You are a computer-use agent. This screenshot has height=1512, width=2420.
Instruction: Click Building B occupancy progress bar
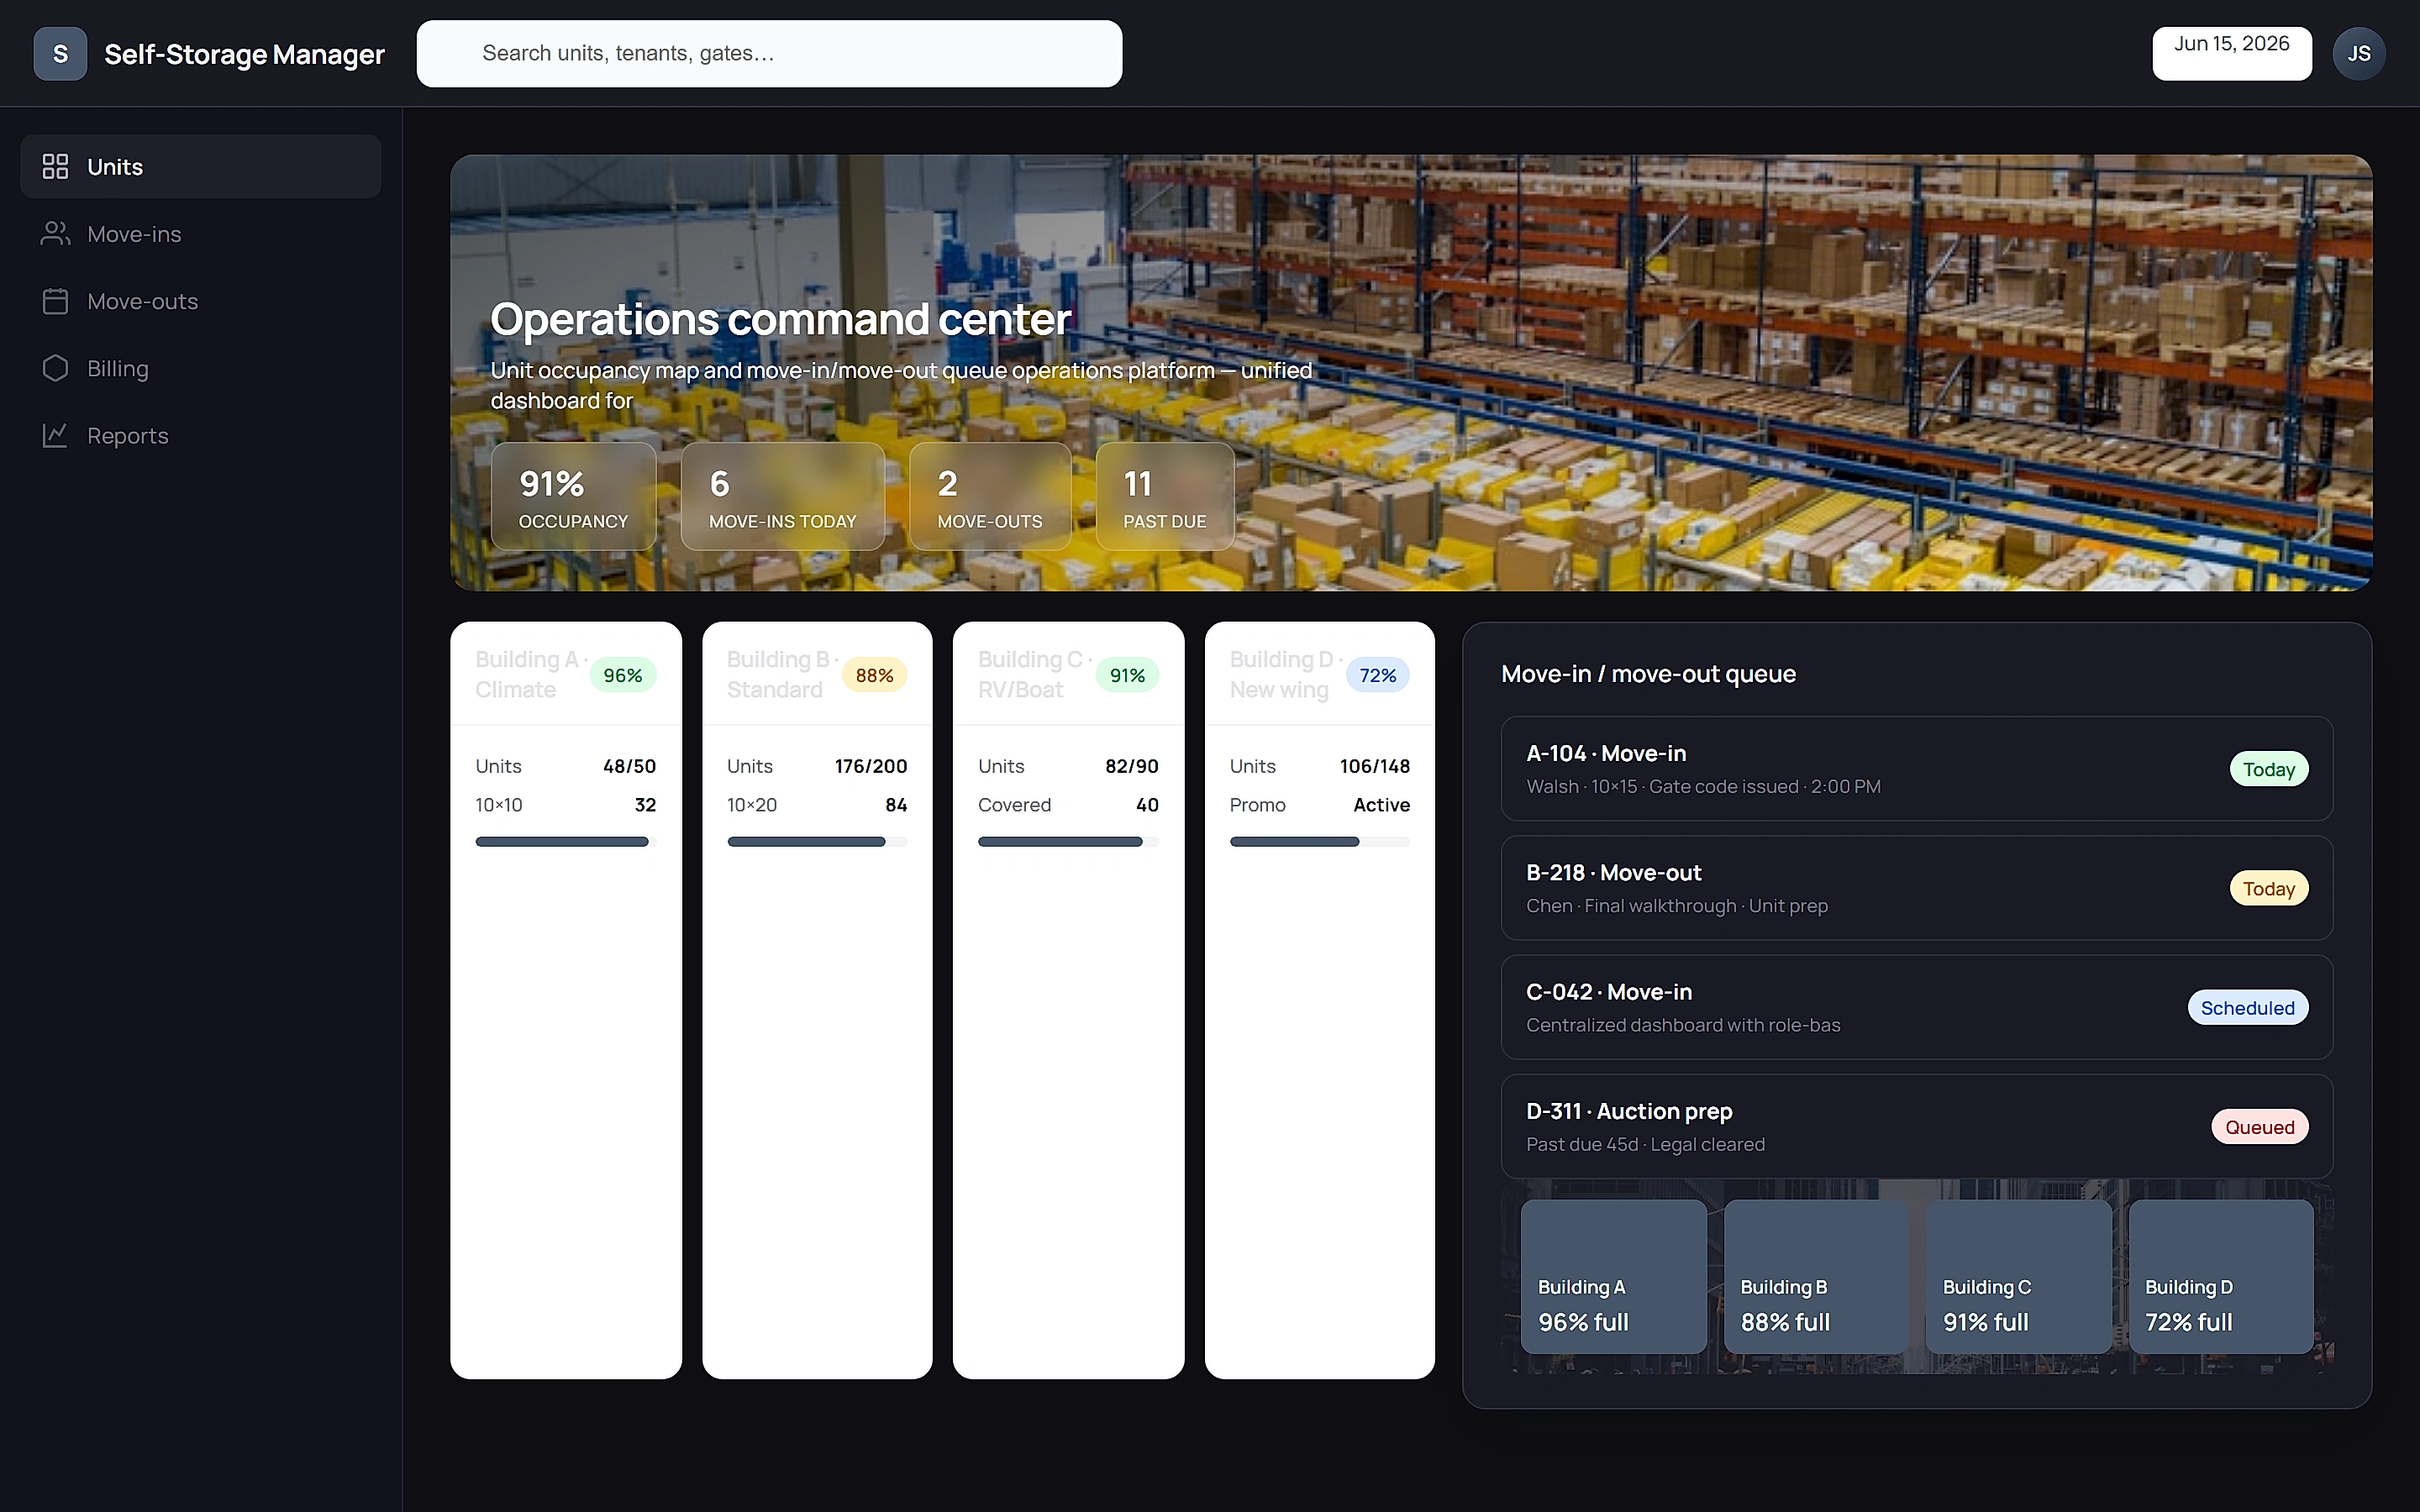tap(817, 842)
